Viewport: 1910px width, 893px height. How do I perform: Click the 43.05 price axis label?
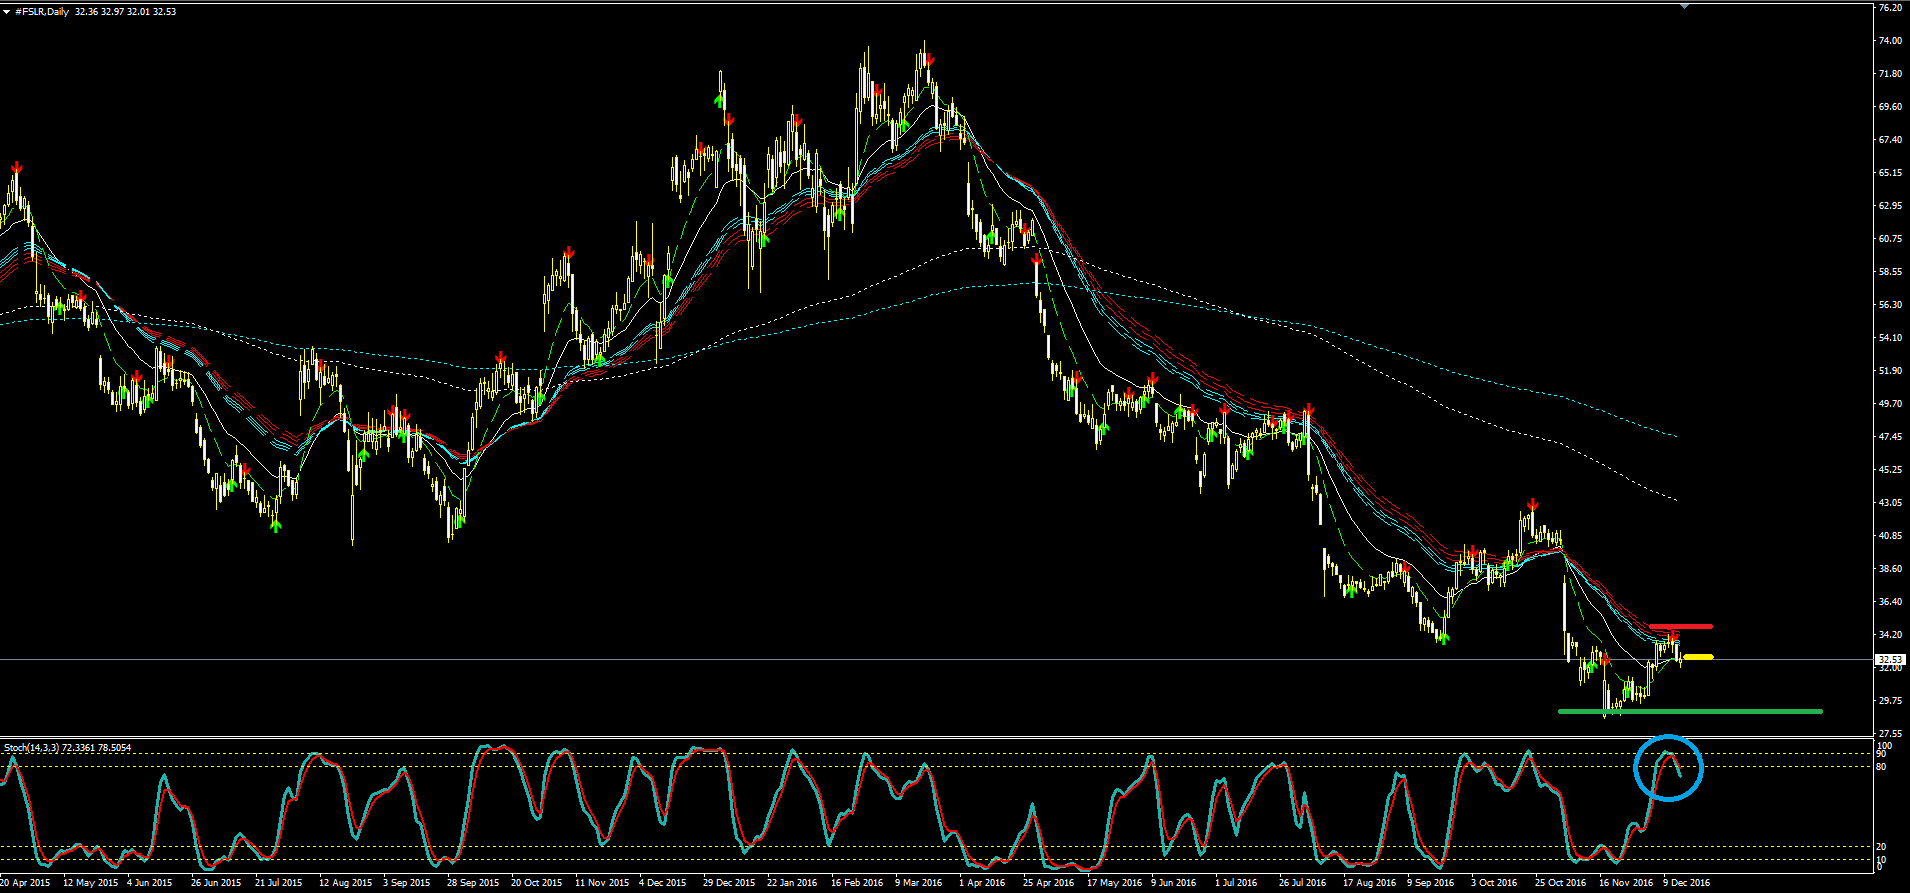click(1890, 503)
